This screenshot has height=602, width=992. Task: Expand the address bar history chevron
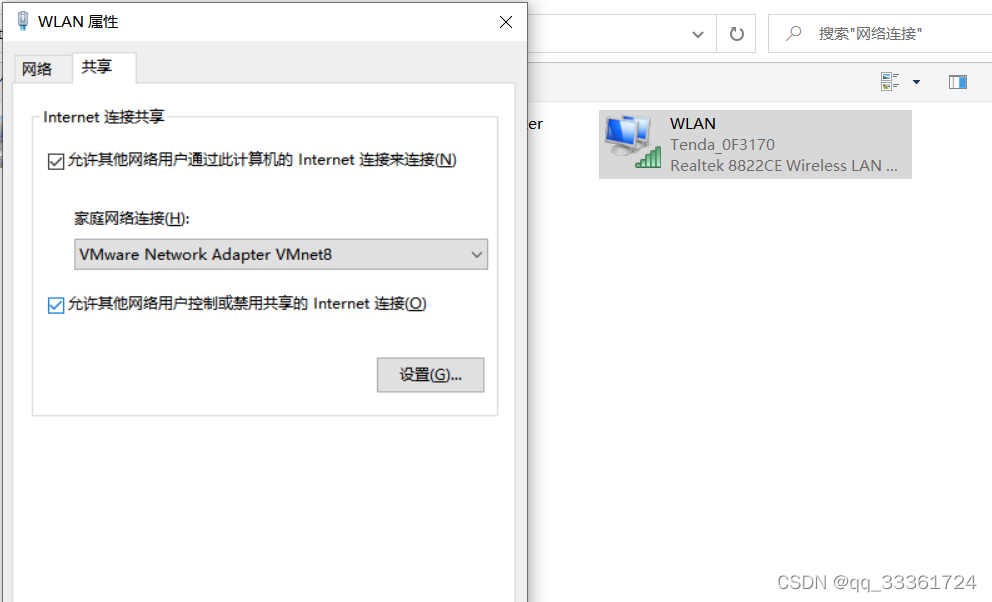tap(698, 34)
